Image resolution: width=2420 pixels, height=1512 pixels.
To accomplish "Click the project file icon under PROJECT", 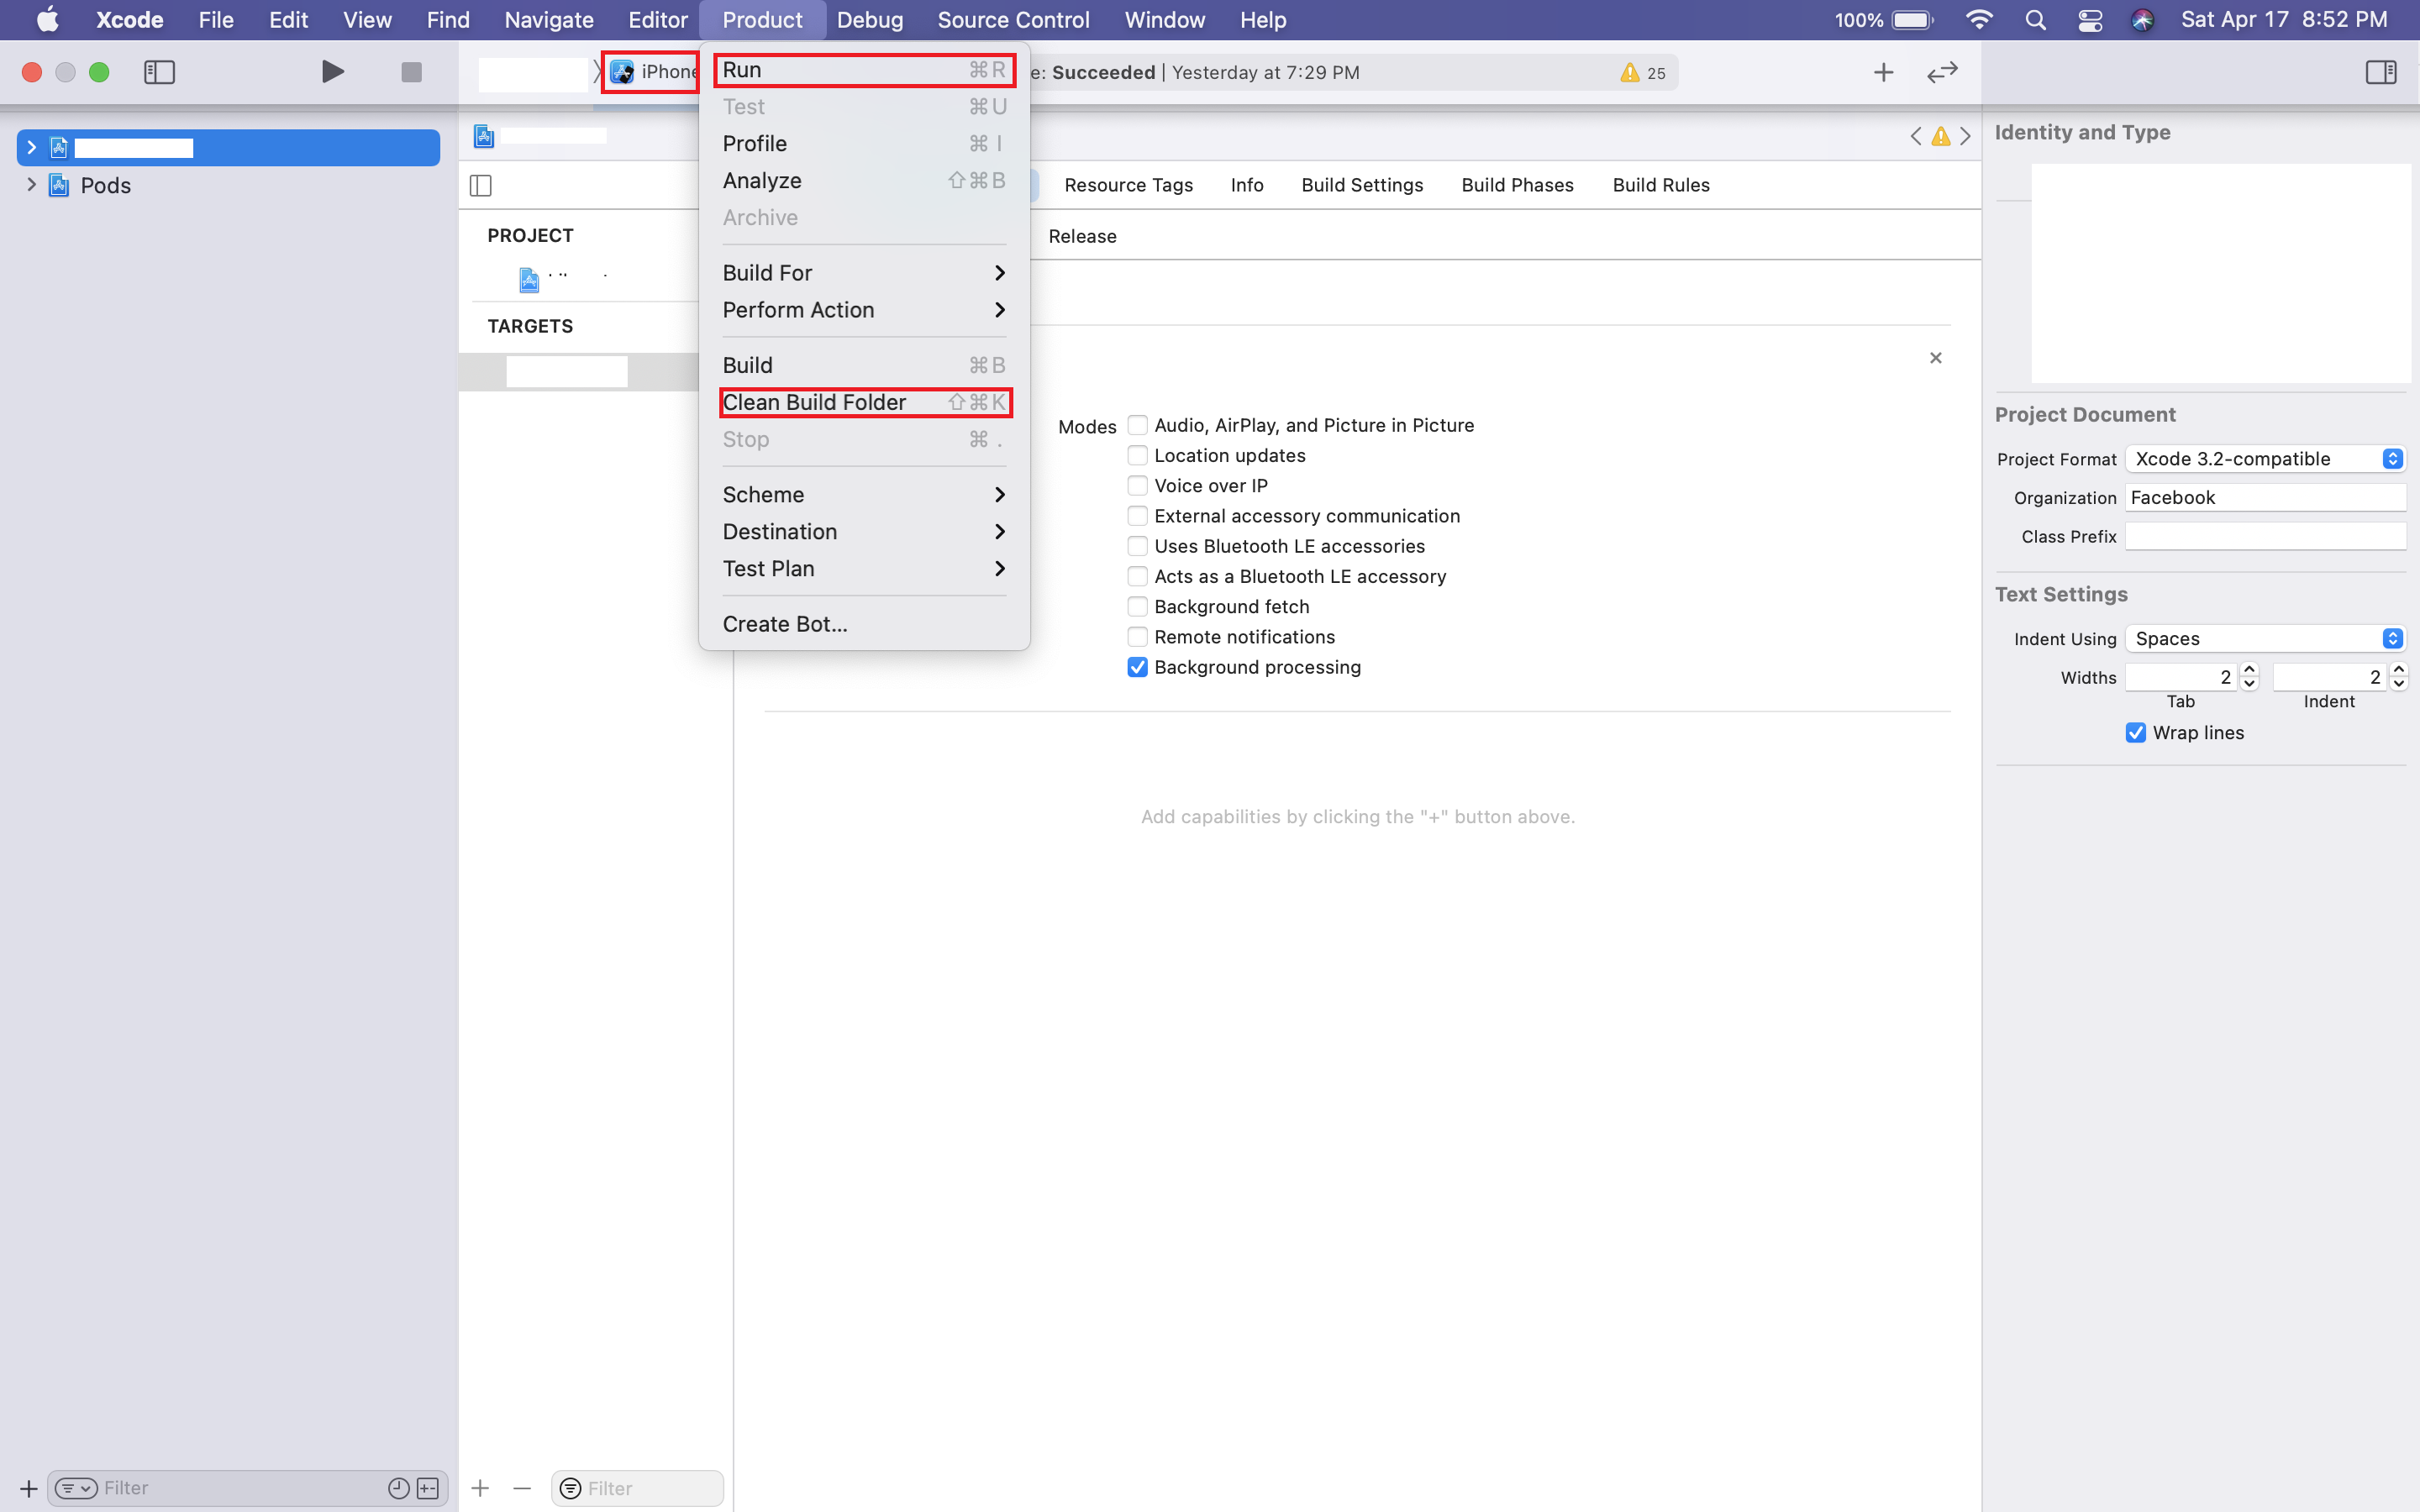I will [529, 280].
